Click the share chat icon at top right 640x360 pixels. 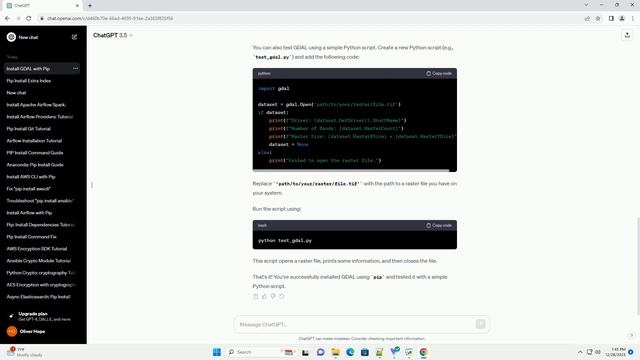tap(627, 35)
